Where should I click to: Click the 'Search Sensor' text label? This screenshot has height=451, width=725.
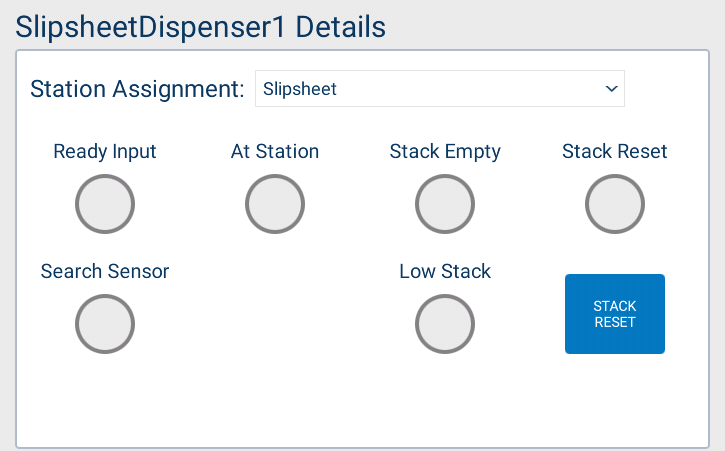105,271
